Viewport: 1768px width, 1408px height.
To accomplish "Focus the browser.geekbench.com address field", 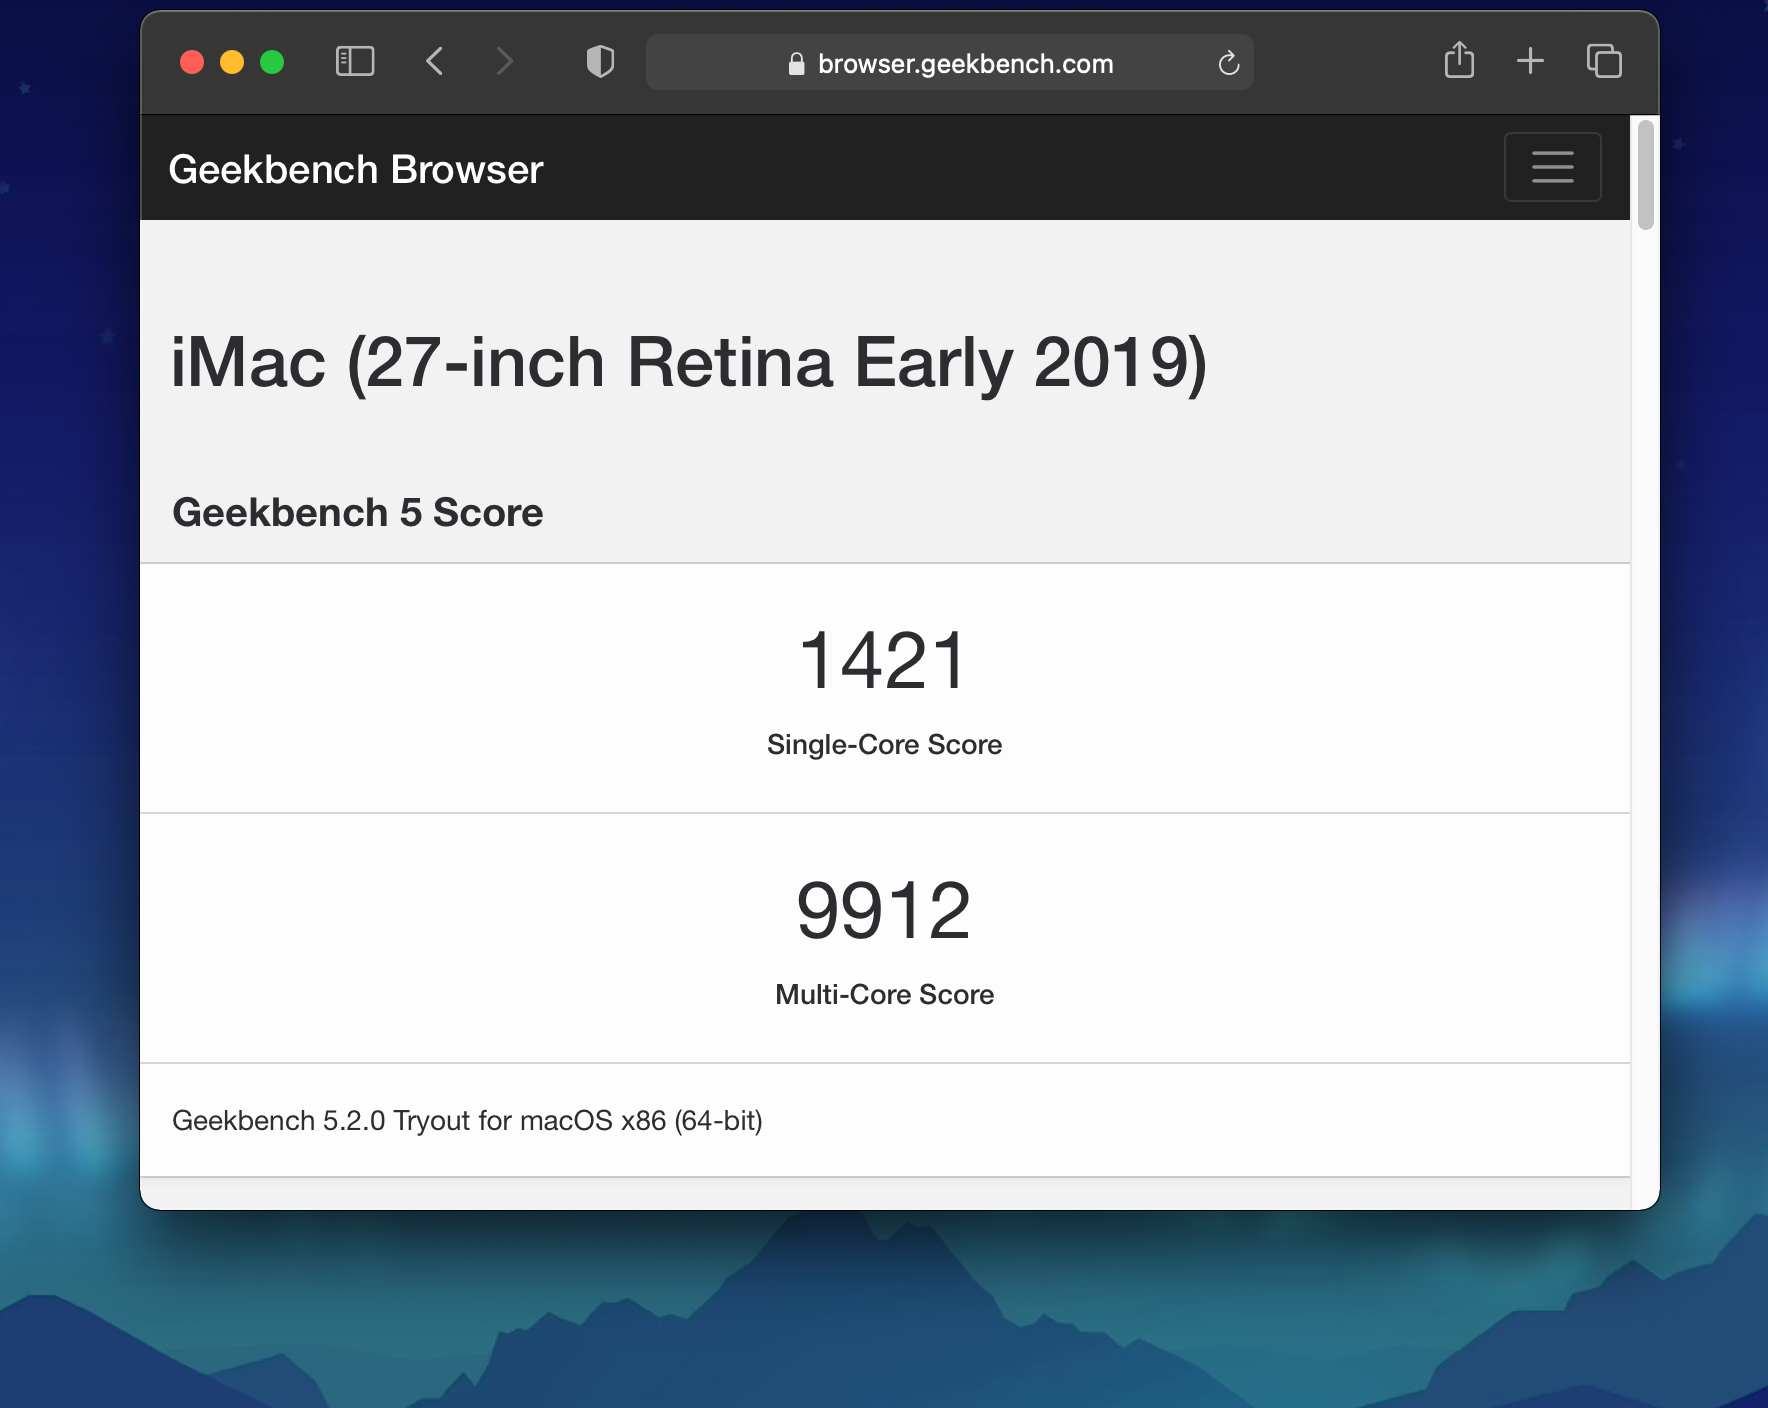I will click(950, 63).
